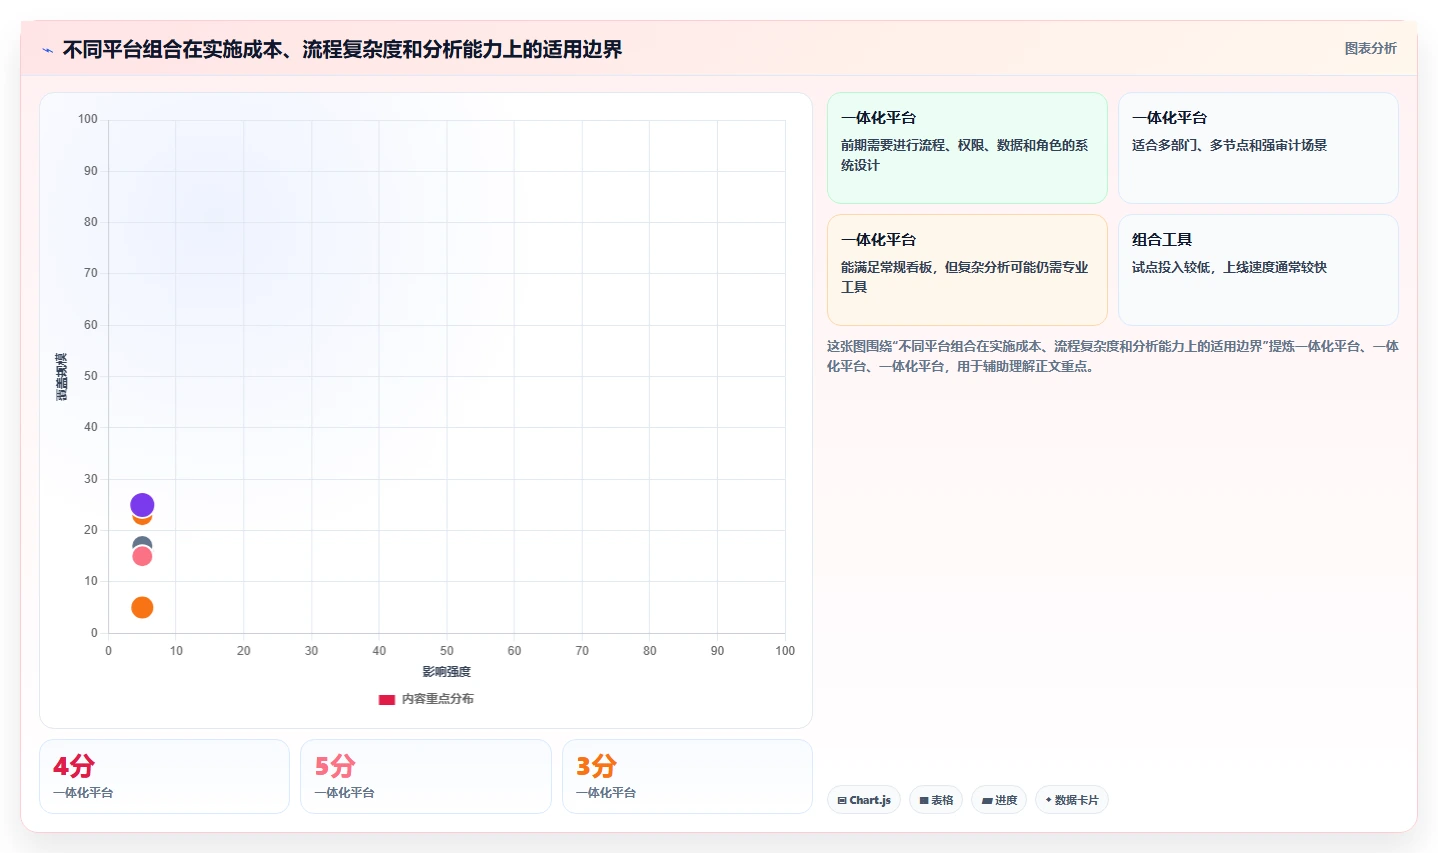The height and width of the screenshot is (853, 1438).
Task: Click the 图表分析 label in the header
Action: point(1370,48)
